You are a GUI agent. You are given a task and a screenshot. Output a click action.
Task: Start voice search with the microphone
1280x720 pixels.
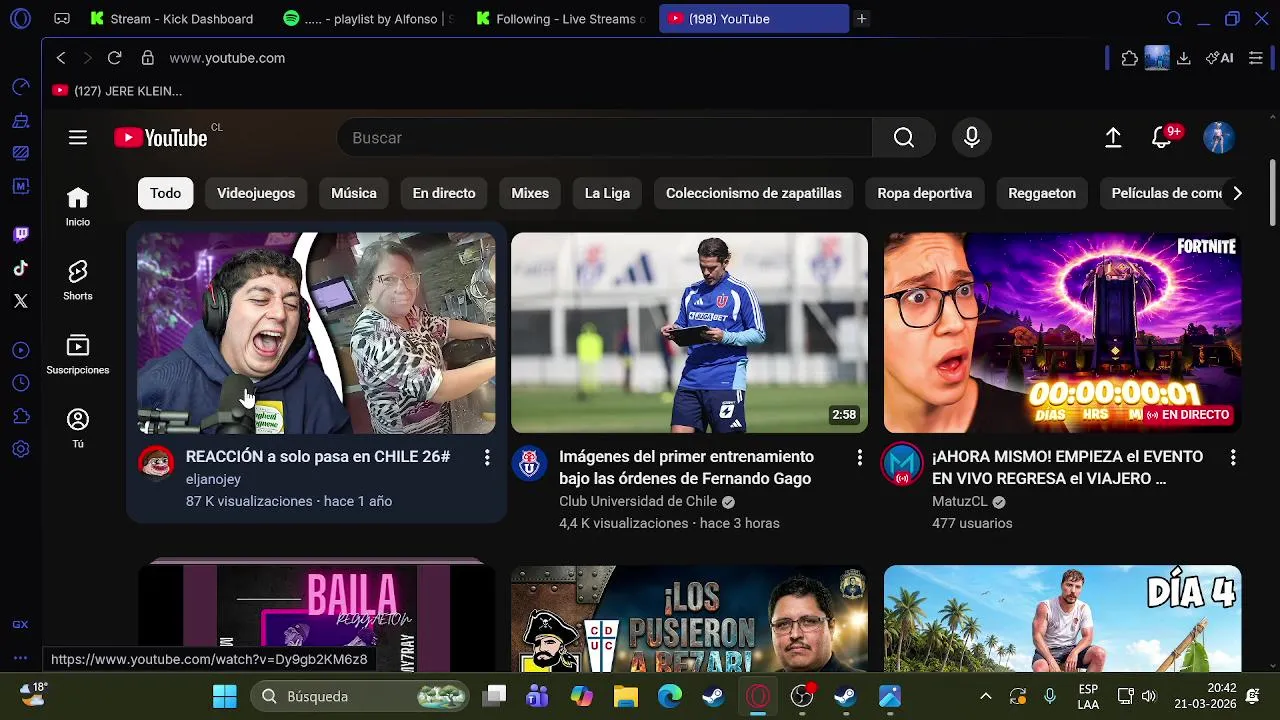pos(971,138)
